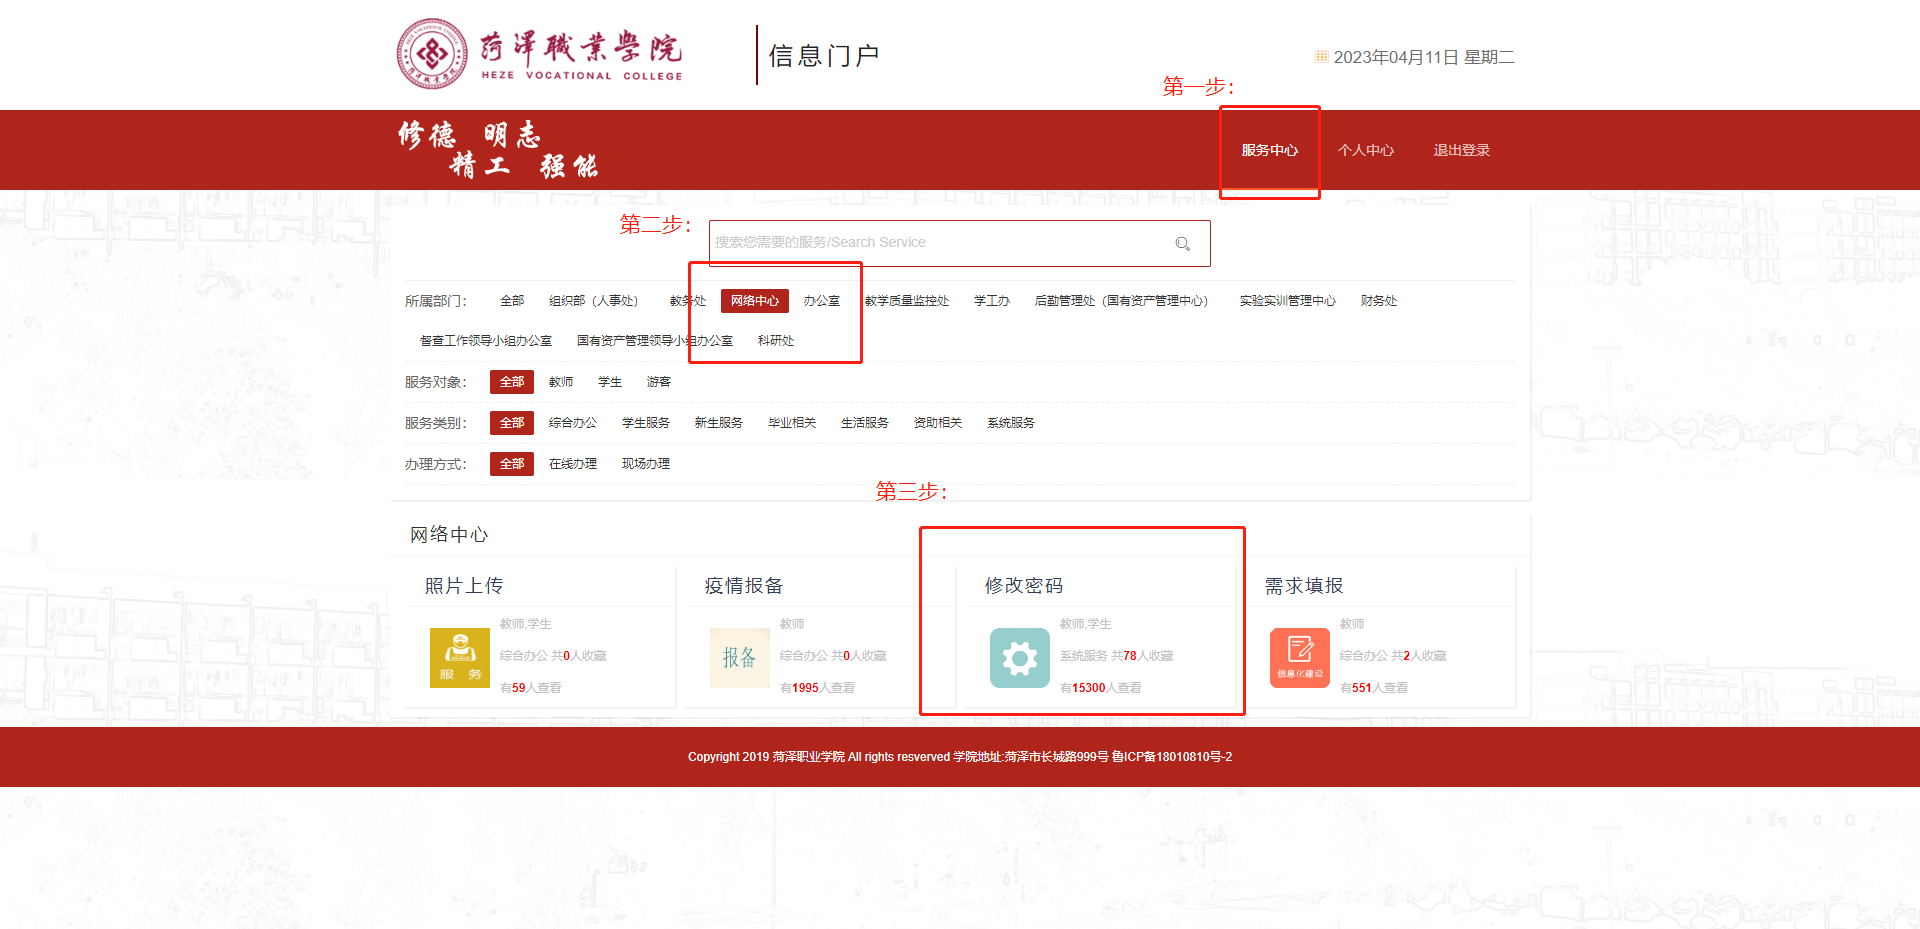This screenshot has height=929, width=1920.
Task: Click 退出登录 to log out
Action: [x=1461, y=150]
